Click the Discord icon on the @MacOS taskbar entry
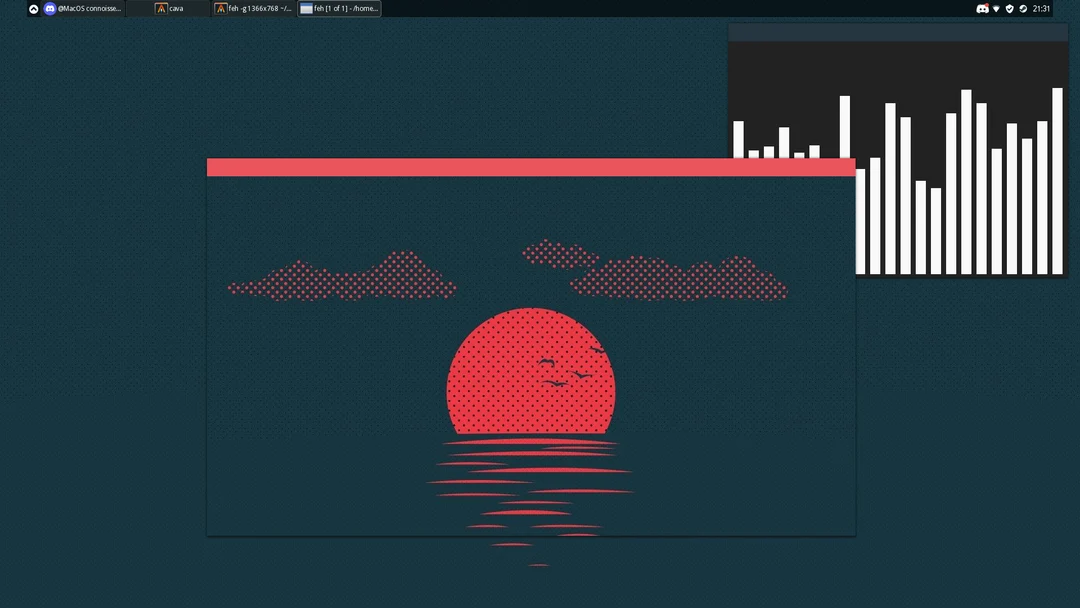This screenshot has width=1080, height=608. click(50, 8)
